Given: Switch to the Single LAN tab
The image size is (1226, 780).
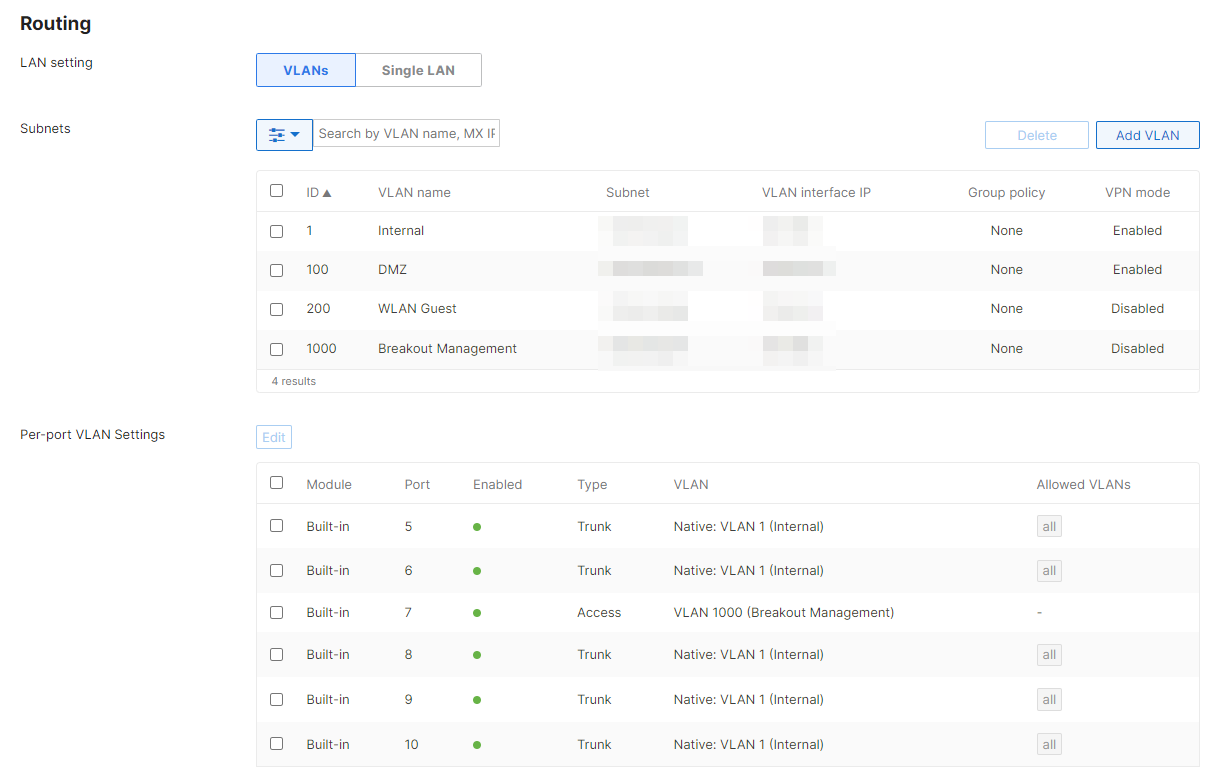Looking at the screenshot, I should tap(418, 70).
